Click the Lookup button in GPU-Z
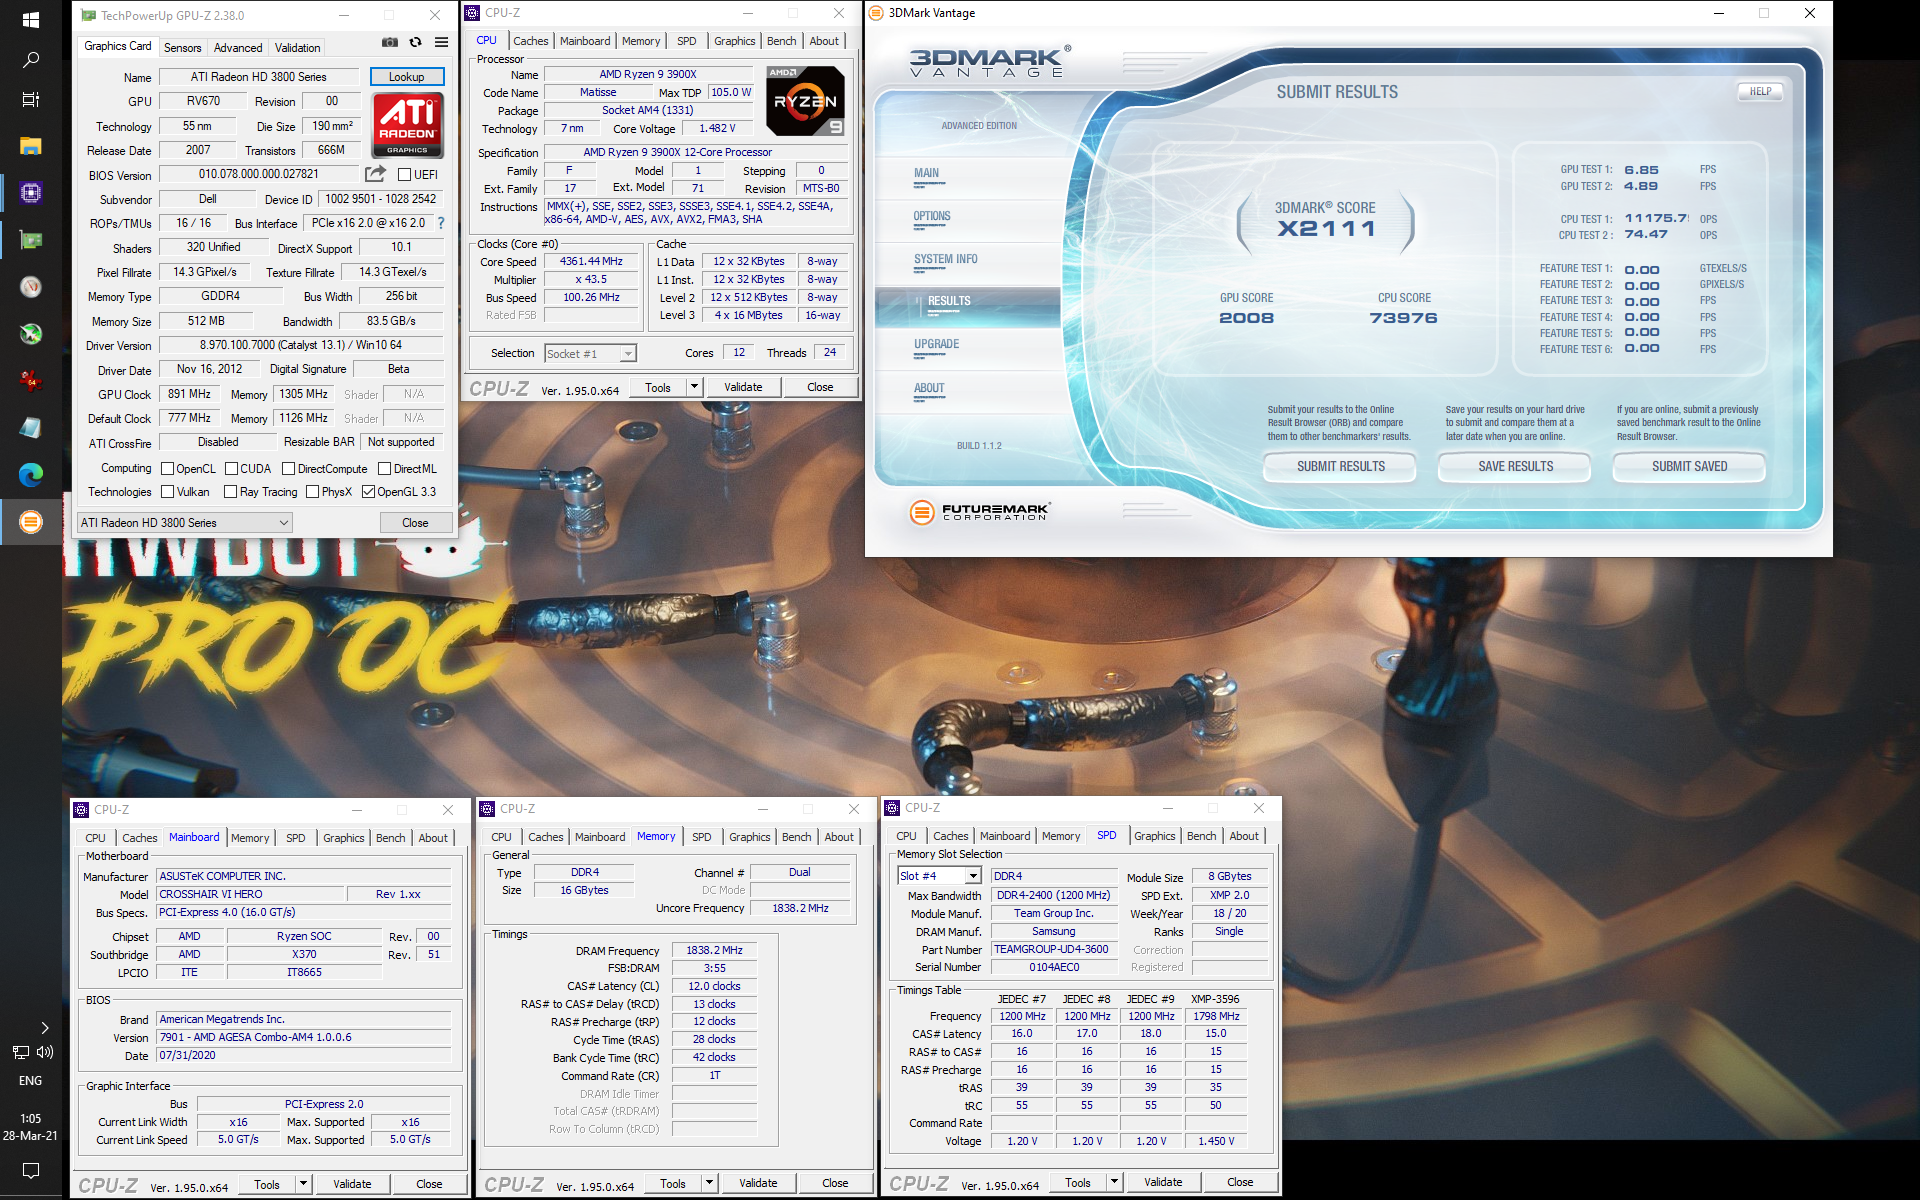Viewport: 1920px width, 1200px height. click(x=407, y=77)
